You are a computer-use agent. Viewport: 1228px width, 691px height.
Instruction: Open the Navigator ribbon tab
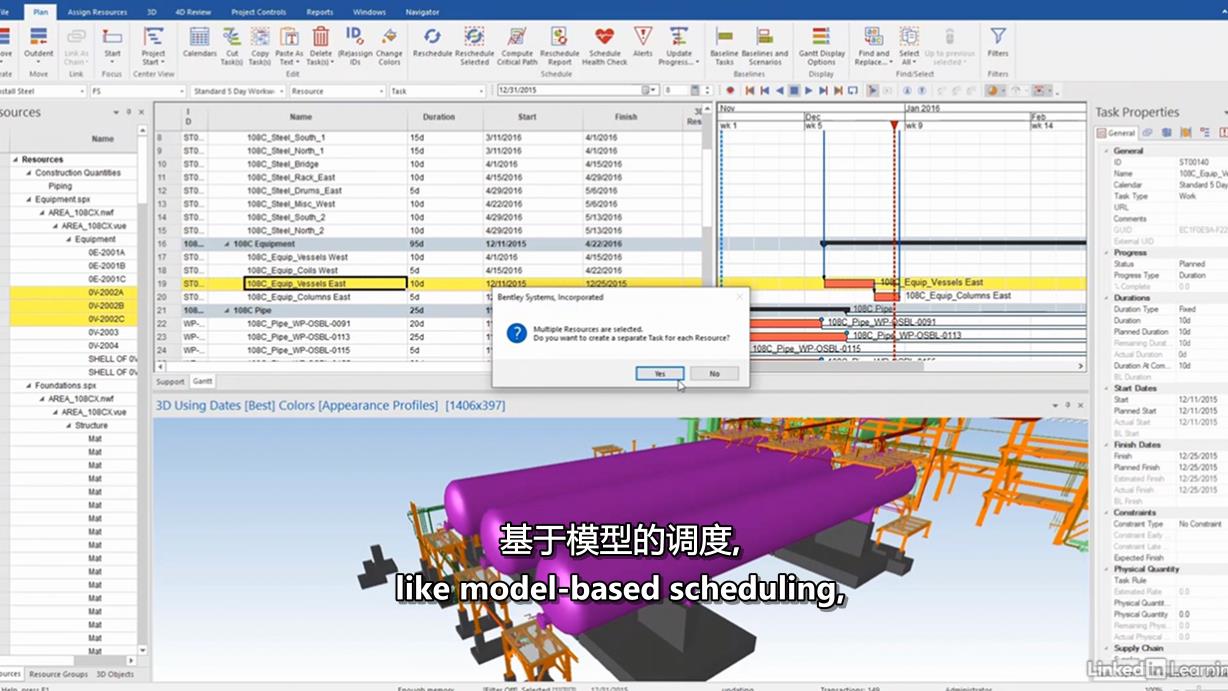(422, 12)
